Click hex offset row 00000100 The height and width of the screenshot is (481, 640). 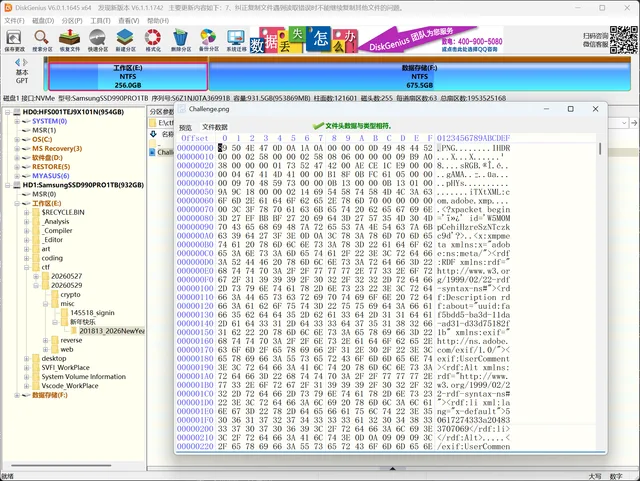tap(344, 288)
